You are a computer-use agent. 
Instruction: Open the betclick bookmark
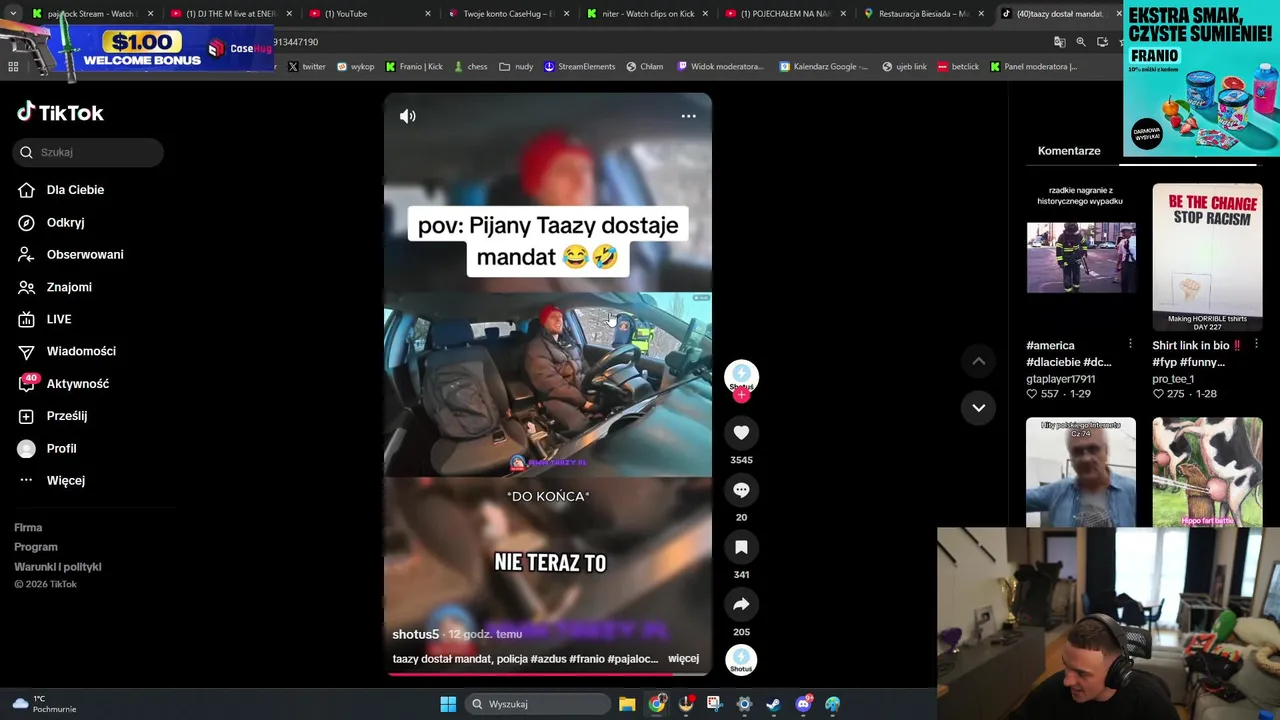957,67
